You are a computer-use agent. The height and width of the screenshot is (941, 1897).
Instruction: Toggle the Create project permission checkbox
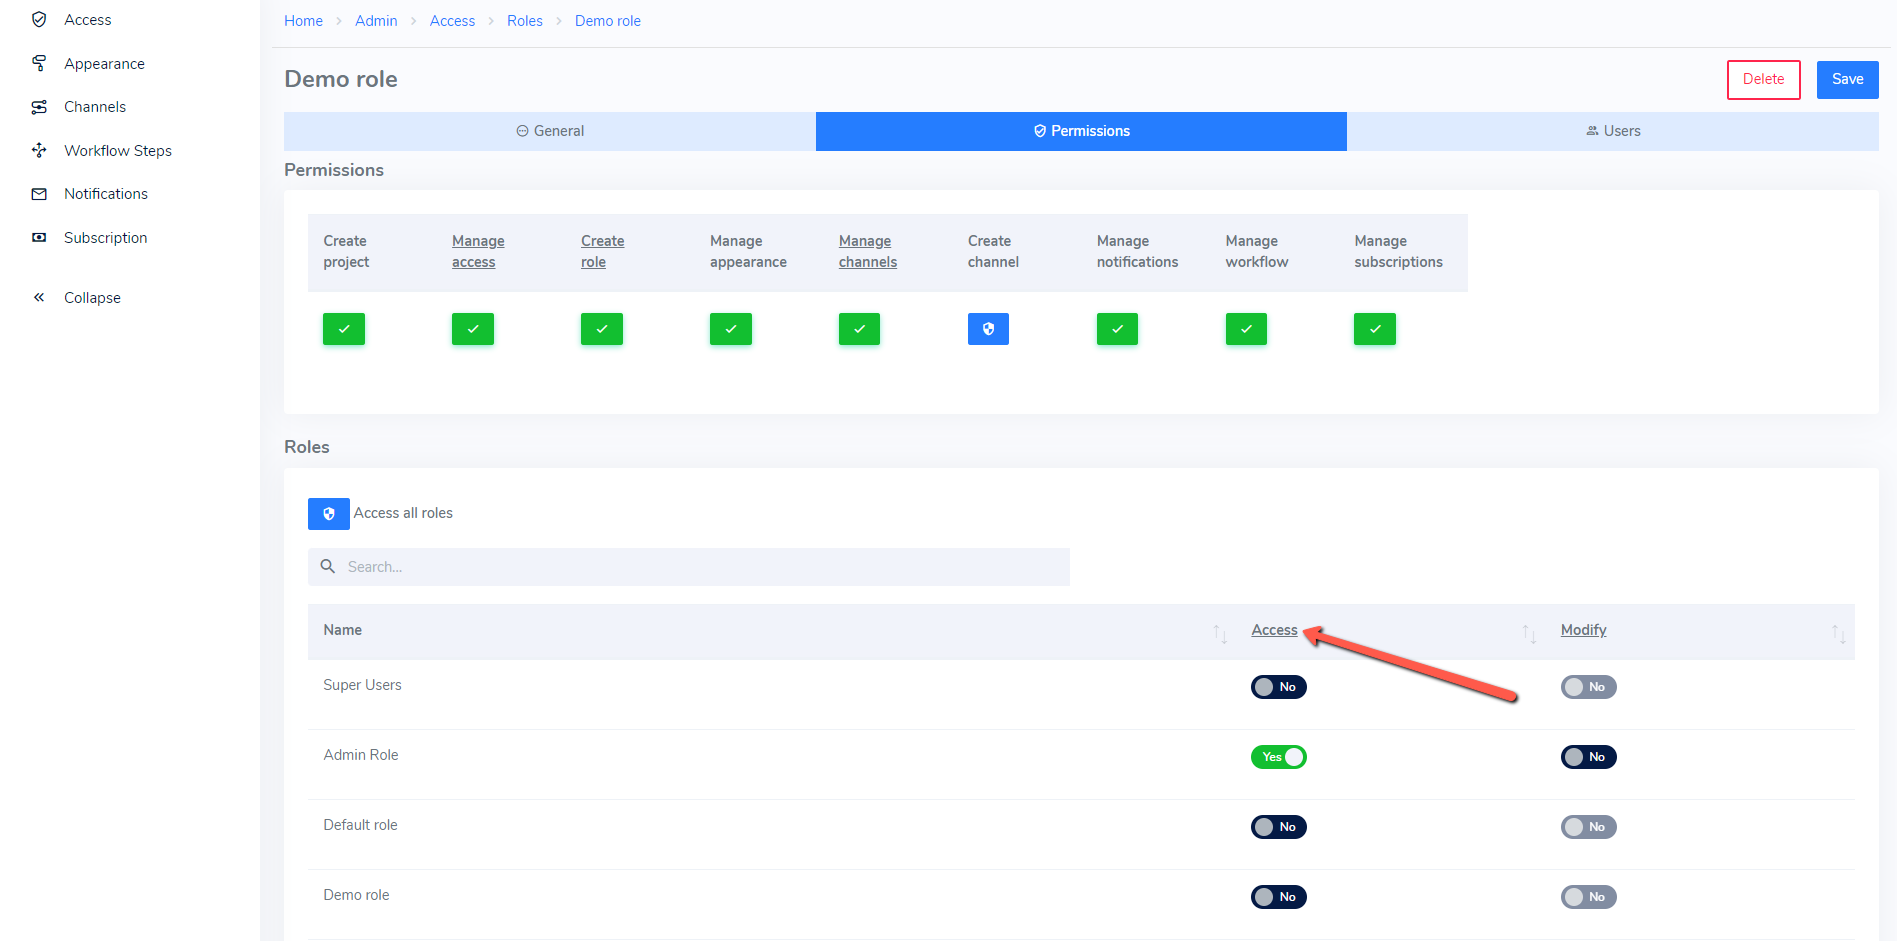click(344, 329)
